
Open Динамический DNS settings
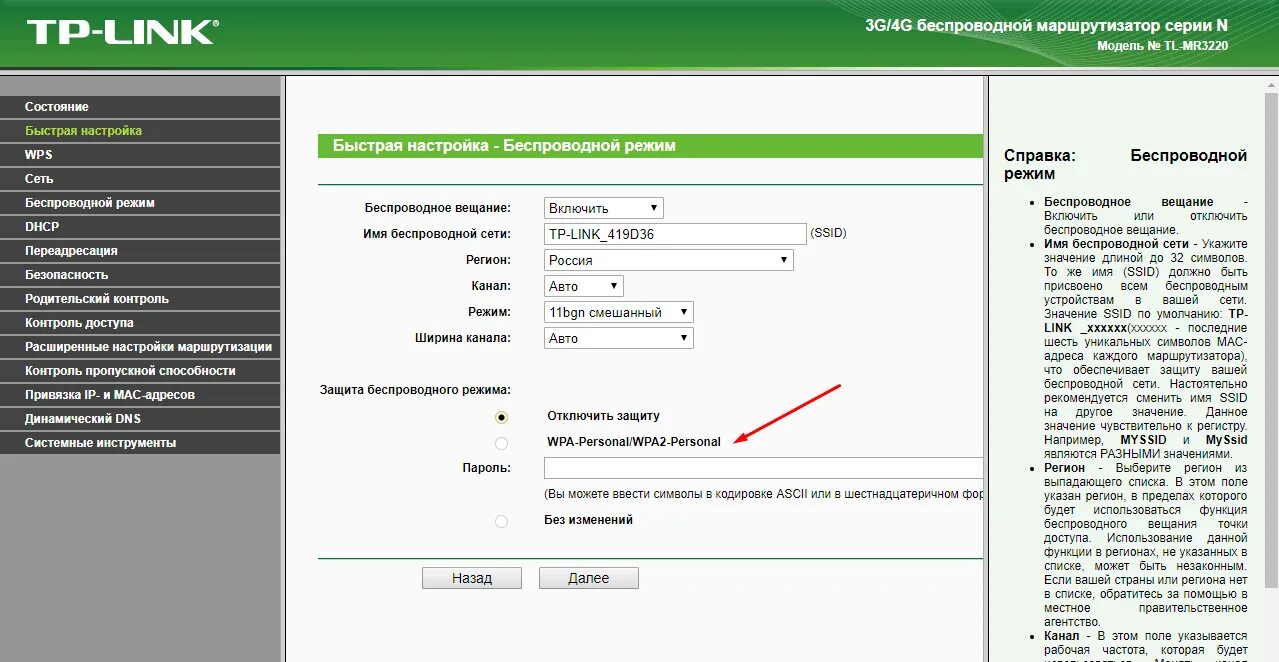click(x=140, y=419)
